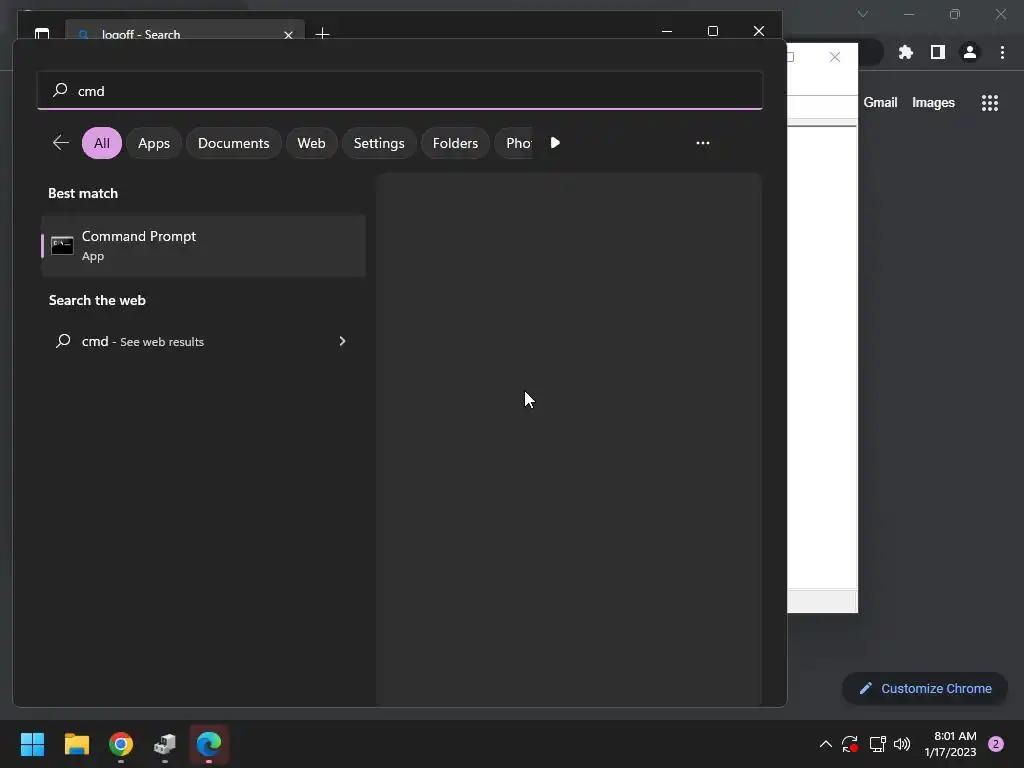Open the computer utility app on the taskbar

(x=165, y=744)
